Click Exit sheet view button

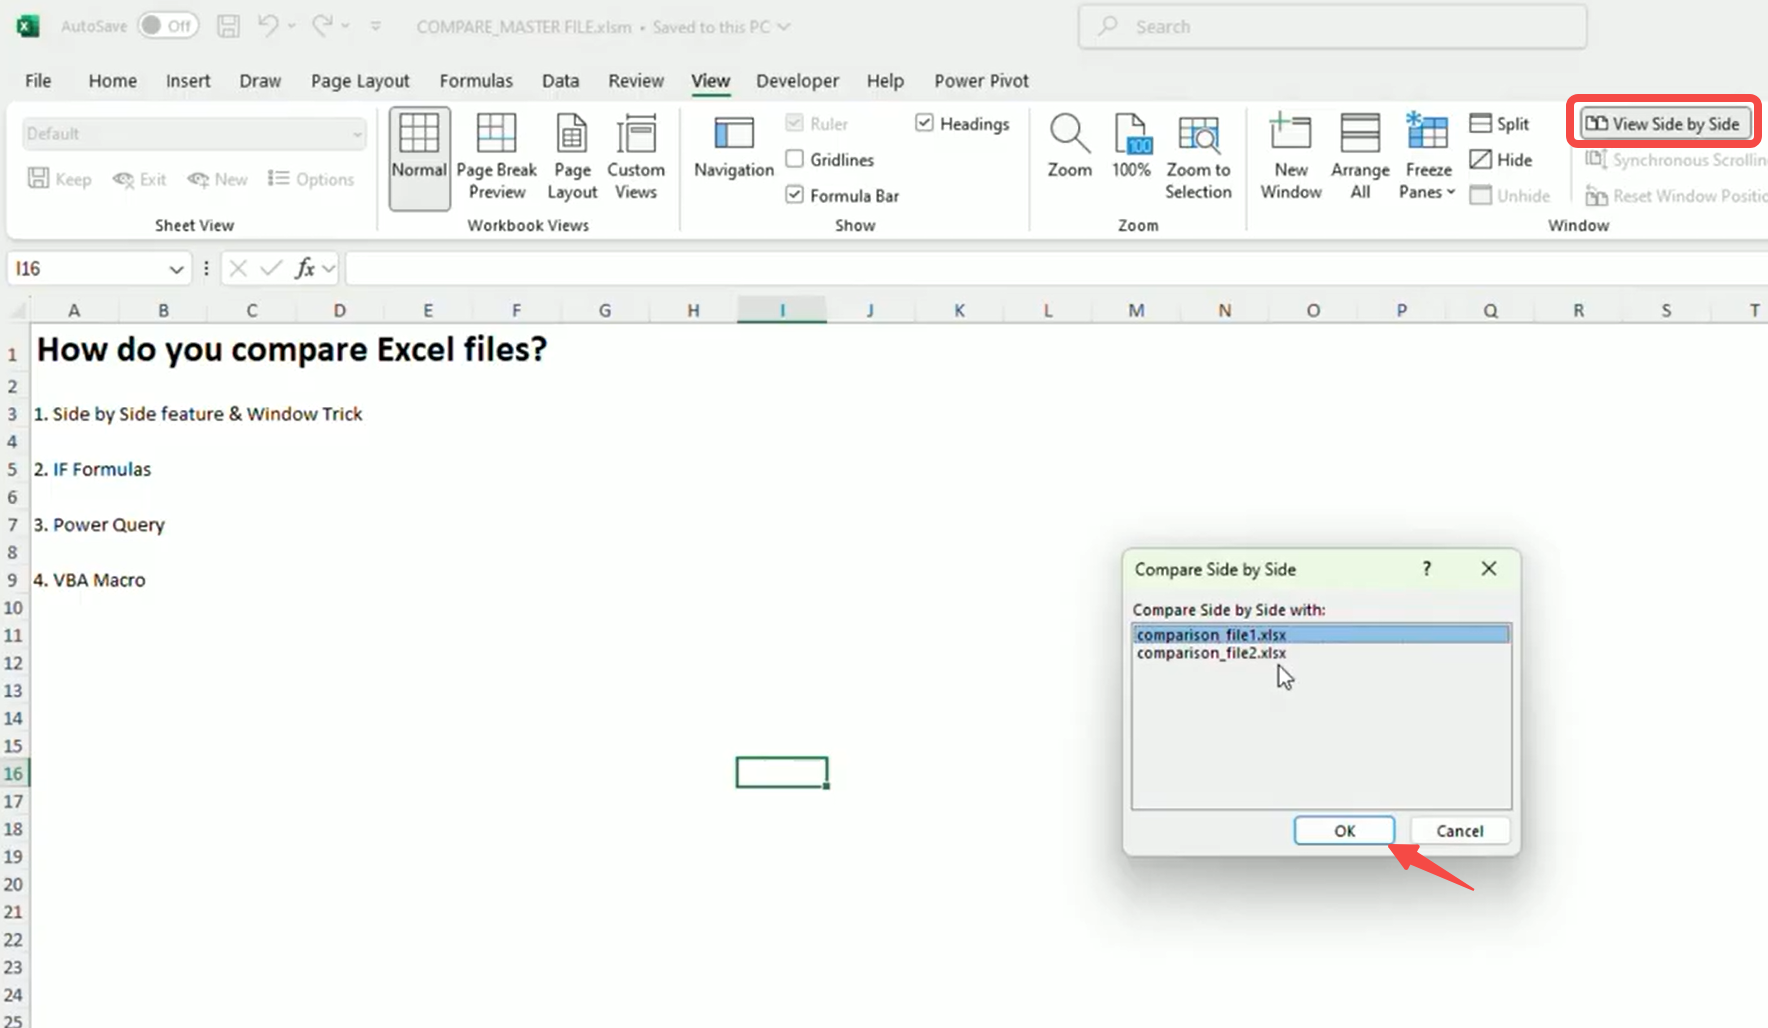(x=139, y=179)
